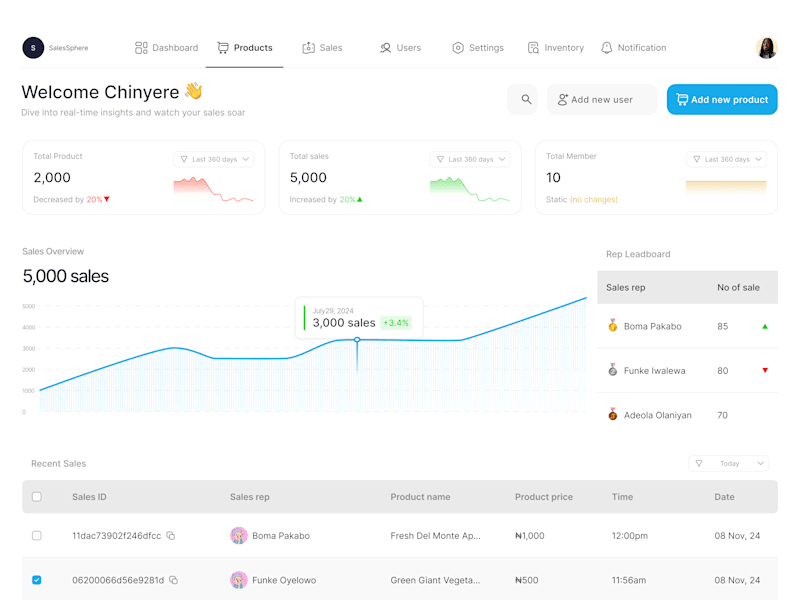The width and height of the screenshot is (800, 600).
Task: Copy sales ID 11dac73902f246dfcc icon
Action: click(x=171, y=536)
